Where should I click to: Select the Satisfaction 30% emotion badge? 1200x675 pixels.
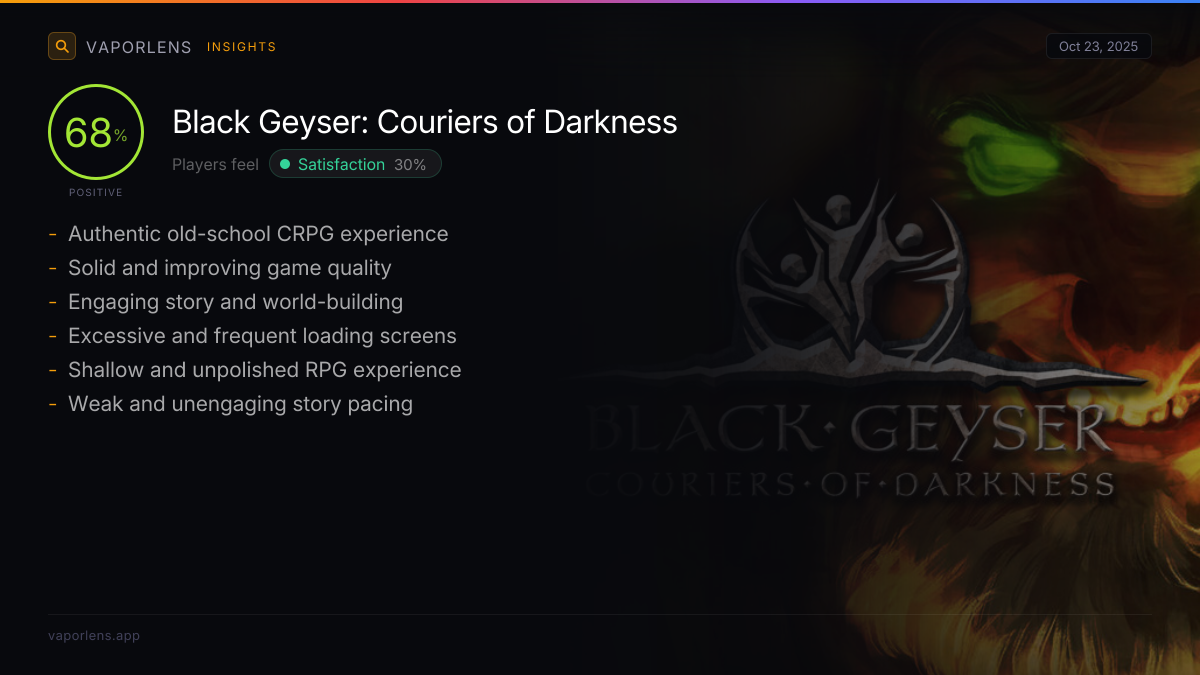(355, 164)
